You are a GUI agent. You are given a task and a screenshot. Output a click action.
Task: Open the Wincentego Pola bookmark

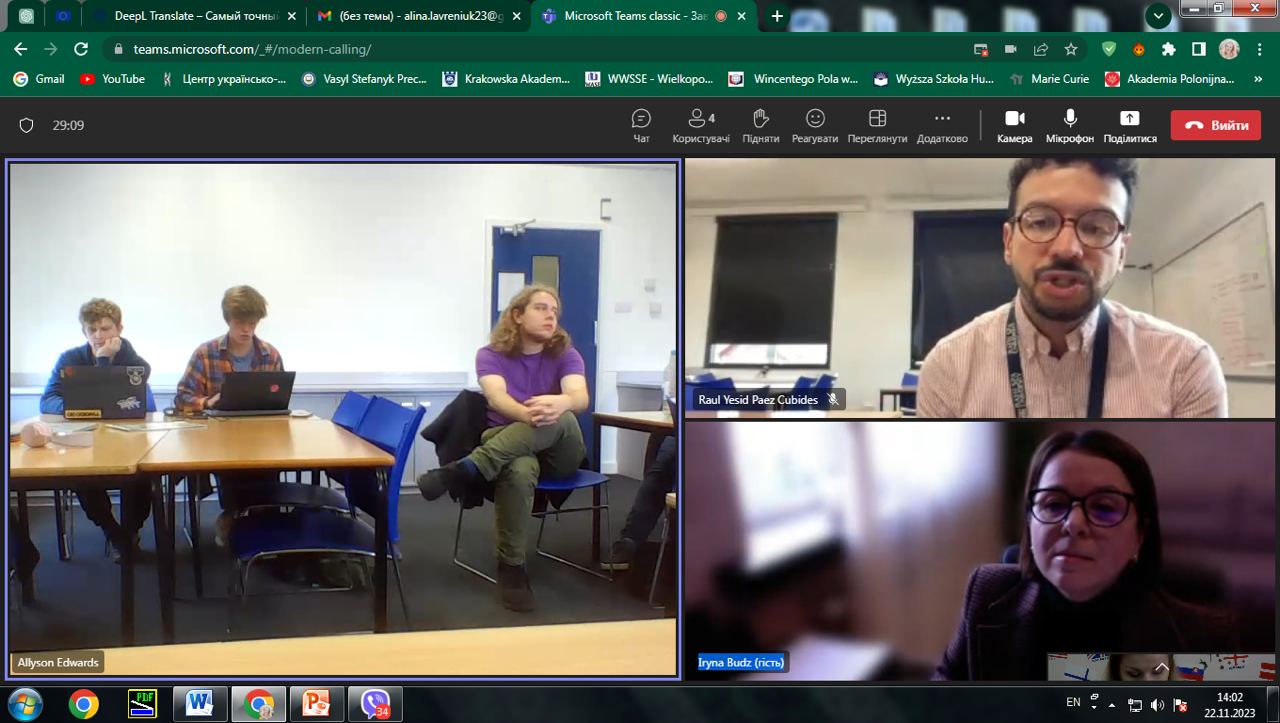click(x=793, y=79)
